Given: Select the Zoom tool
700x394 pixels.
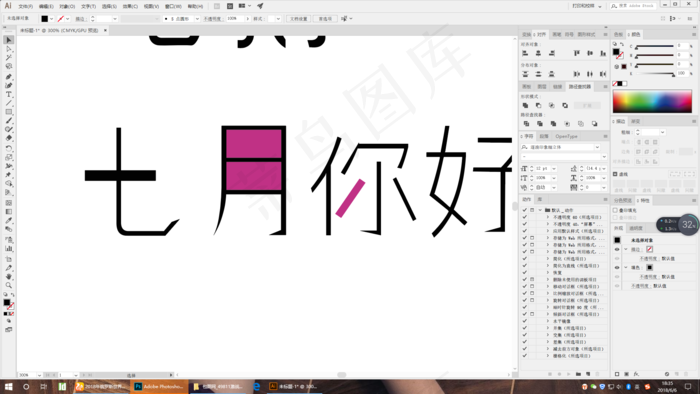Looking at the screenshot, I should pyautogui.click(x=8, y=286).
